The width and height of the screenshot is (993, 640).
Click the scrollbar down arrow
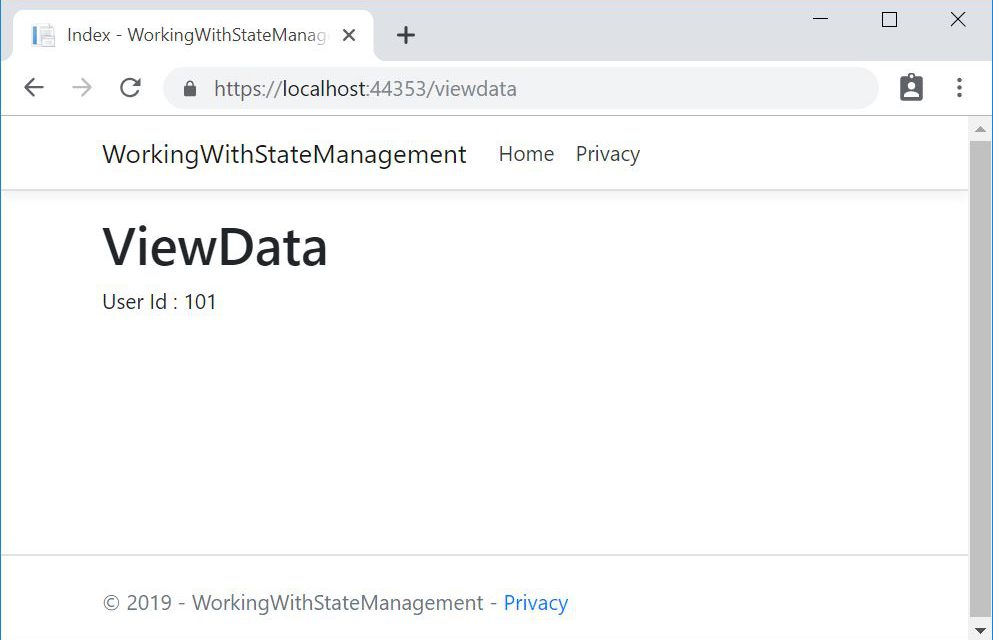point(980,630)
